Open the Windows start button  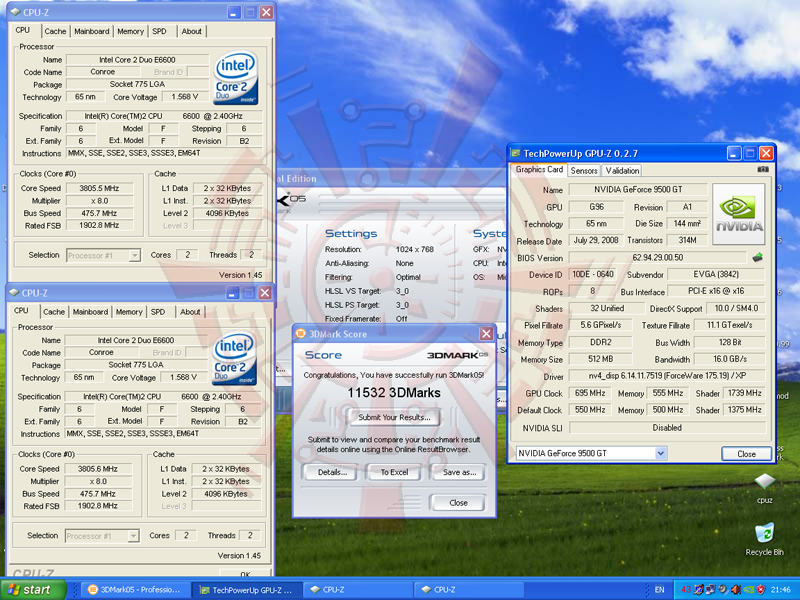(34, 590)
